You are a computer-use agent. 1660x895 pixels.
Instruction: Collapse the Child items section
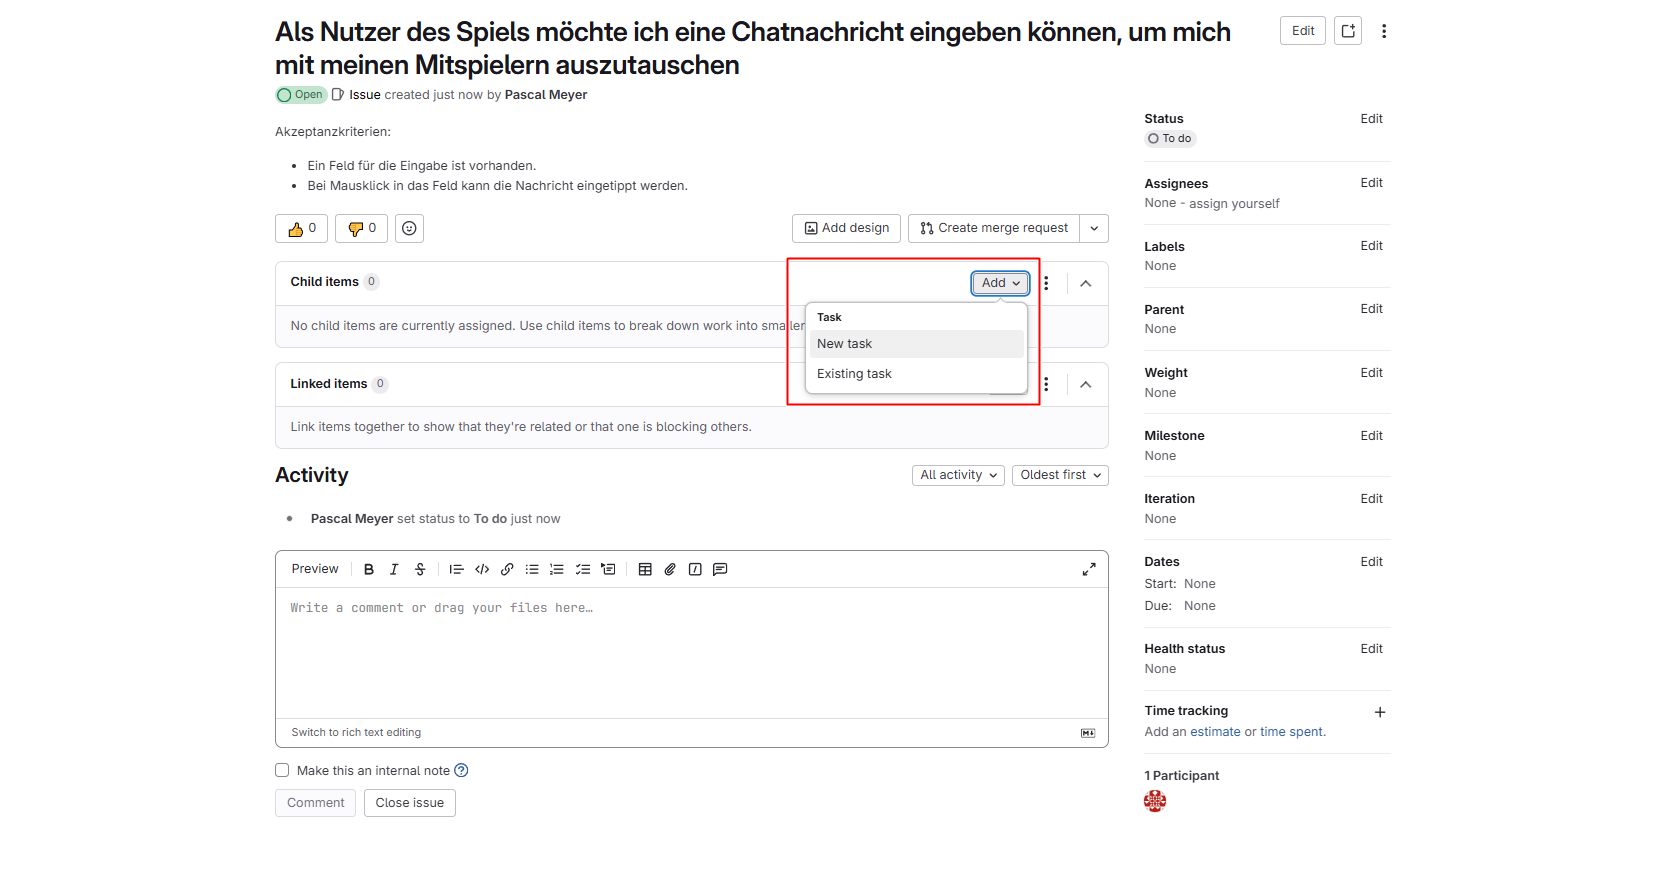(x=1085, y=283)
